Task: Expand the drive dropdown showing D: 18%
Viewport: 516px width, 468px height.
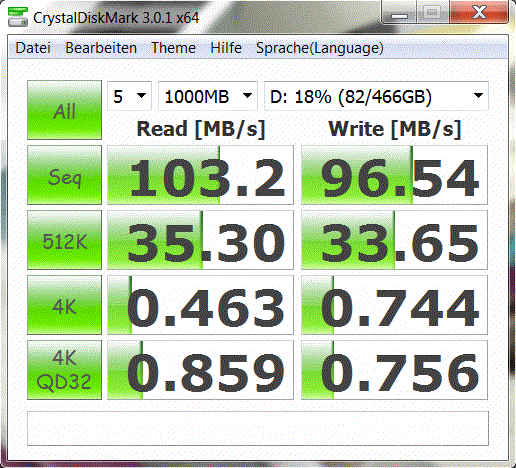Action: (376, 96)
